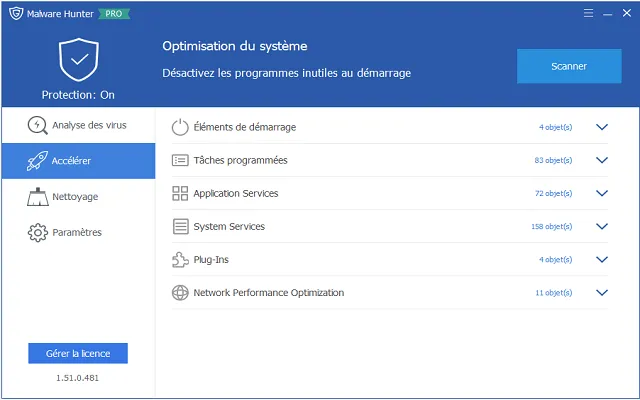Expand Application Services with its chevron
Image resolution: width=640 pixels, height=400 pixels.
(602, 193)
